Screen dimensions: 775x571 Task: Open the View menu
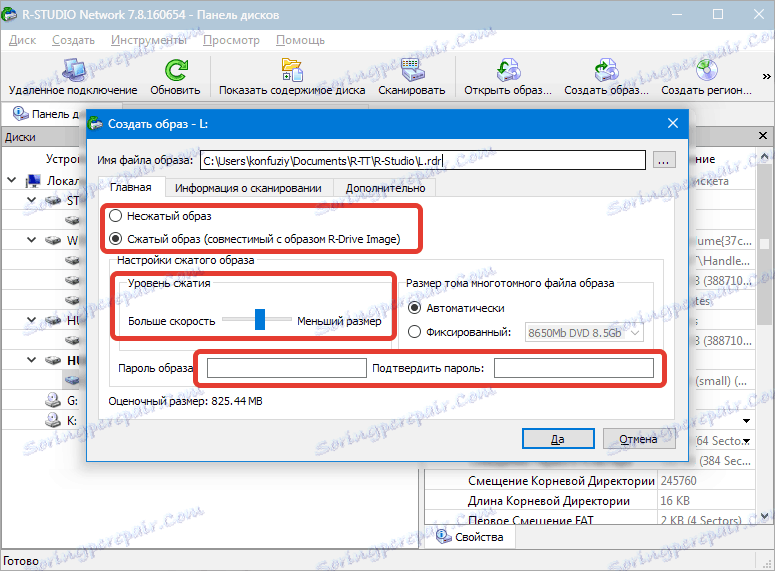pyautogui.click(x=231, y=40)
